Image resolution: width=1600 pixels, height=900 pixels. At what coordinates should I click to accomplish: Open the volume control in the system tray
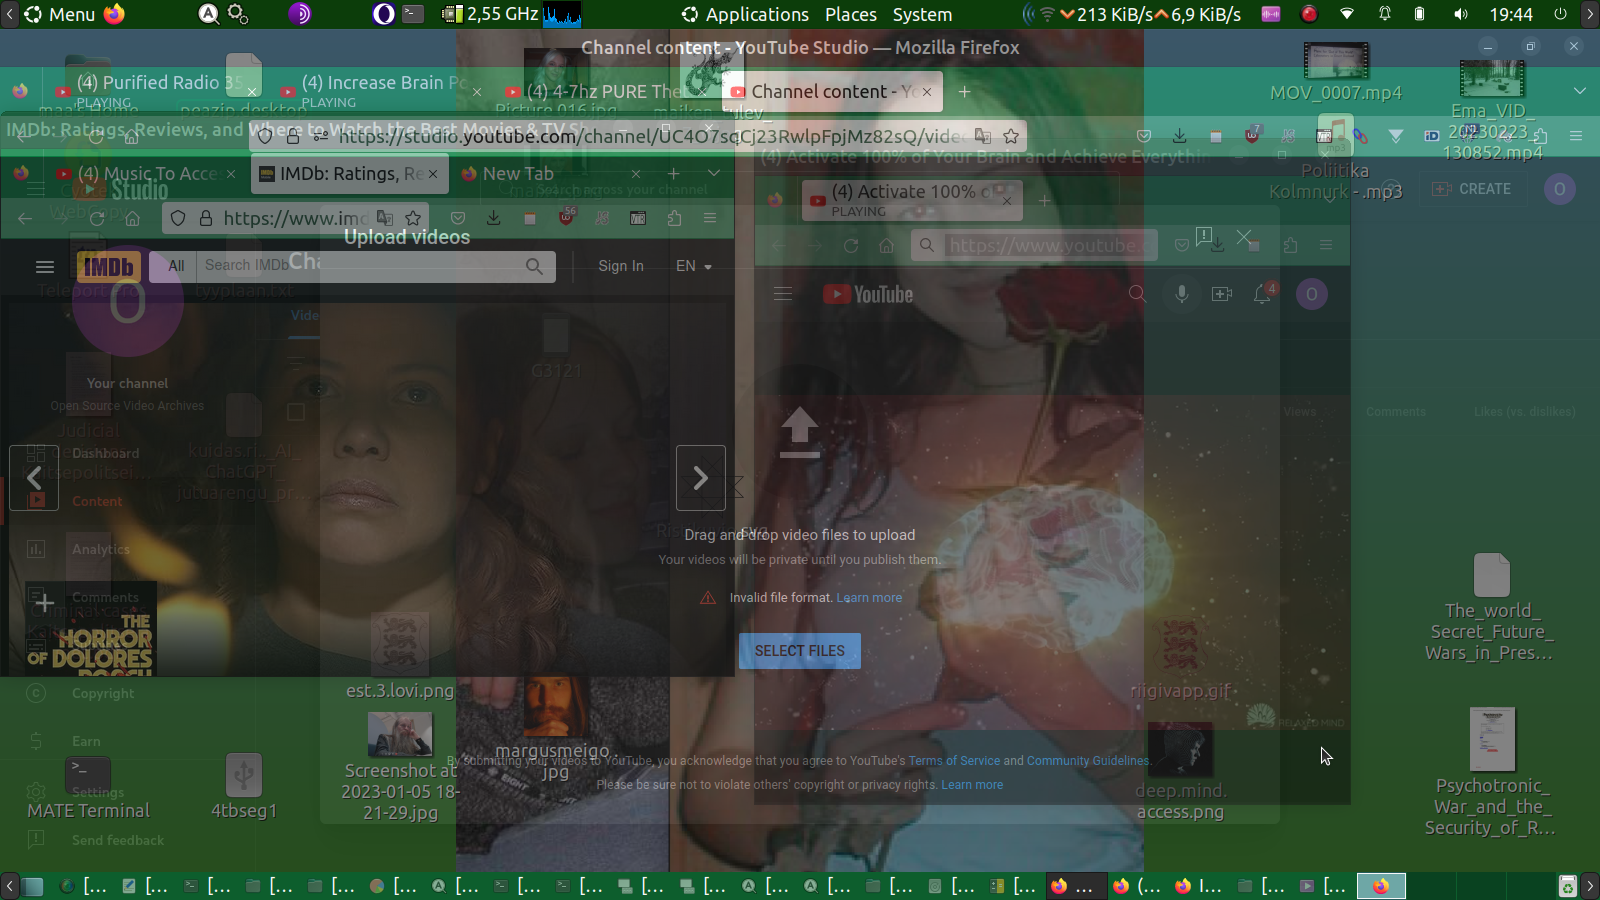click(1461, 14)
